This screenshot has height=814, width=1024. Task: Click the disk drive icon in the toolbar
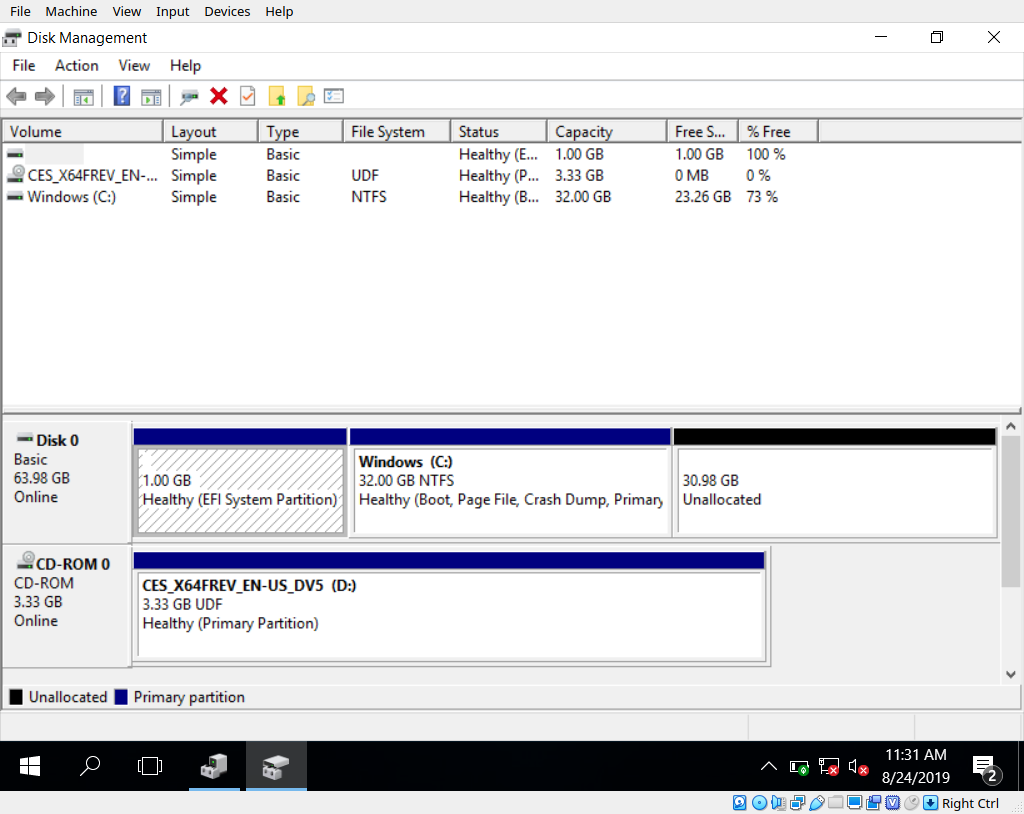[x=189, y=96]
